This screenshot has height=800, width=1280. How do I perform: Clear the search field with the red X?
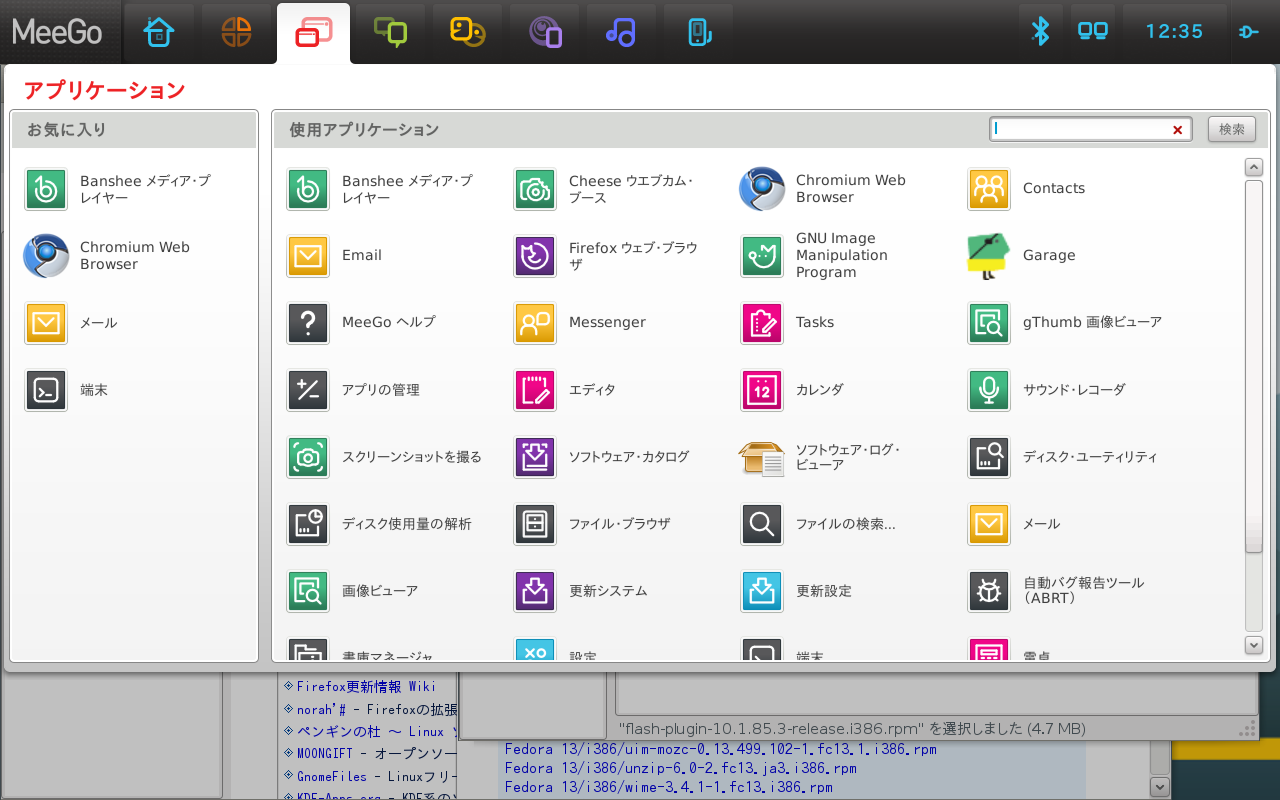1178,130
